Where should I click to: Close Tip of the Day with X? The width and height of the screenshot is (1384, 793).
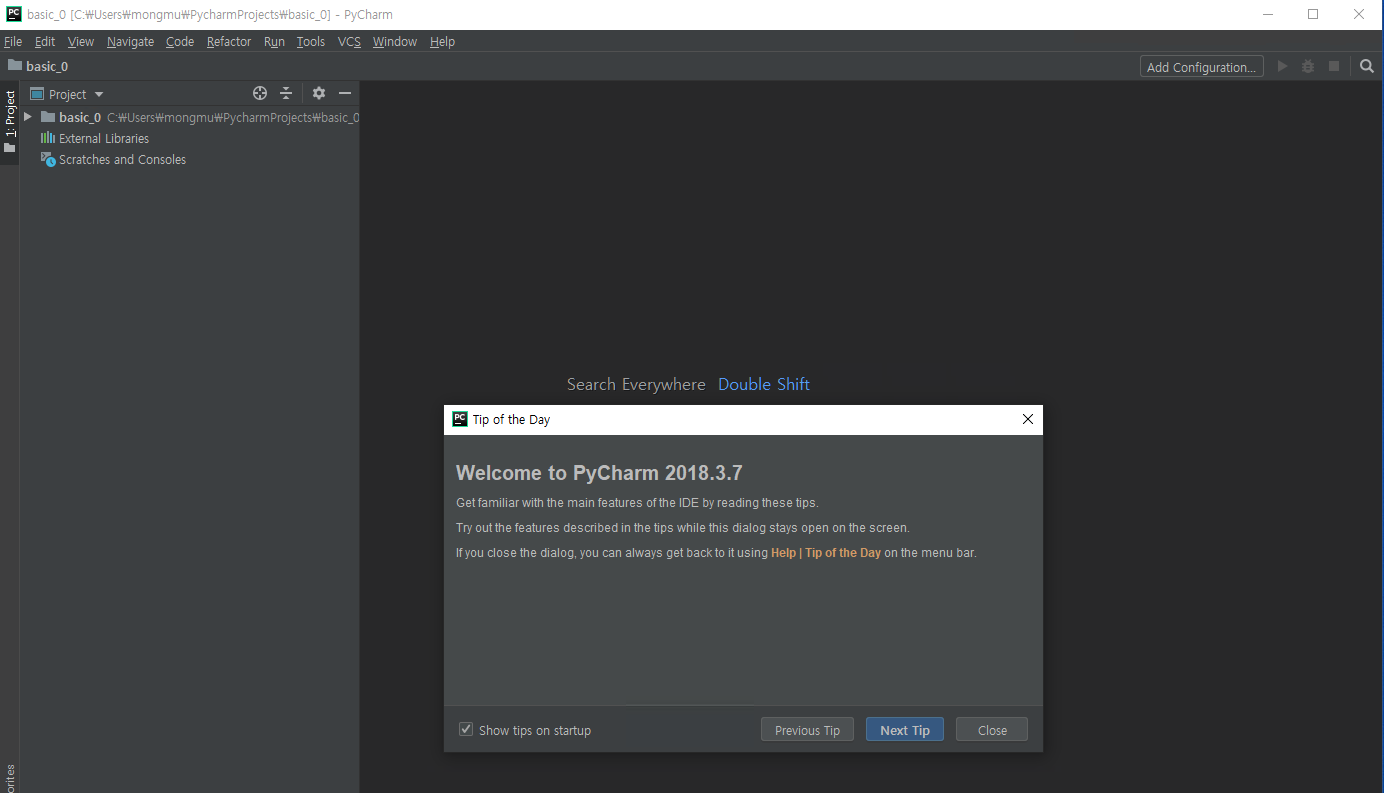point(1027,419)
